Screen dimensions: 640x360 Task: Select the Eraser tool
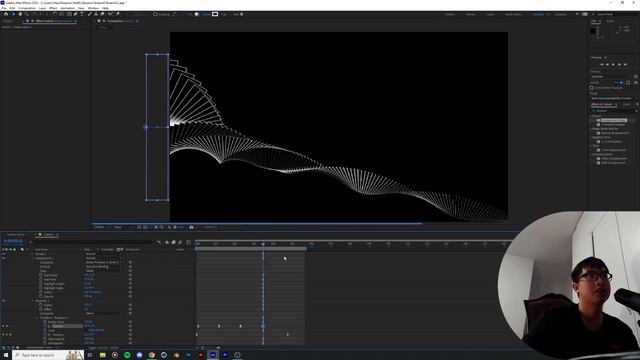click(x=102, y=14)
